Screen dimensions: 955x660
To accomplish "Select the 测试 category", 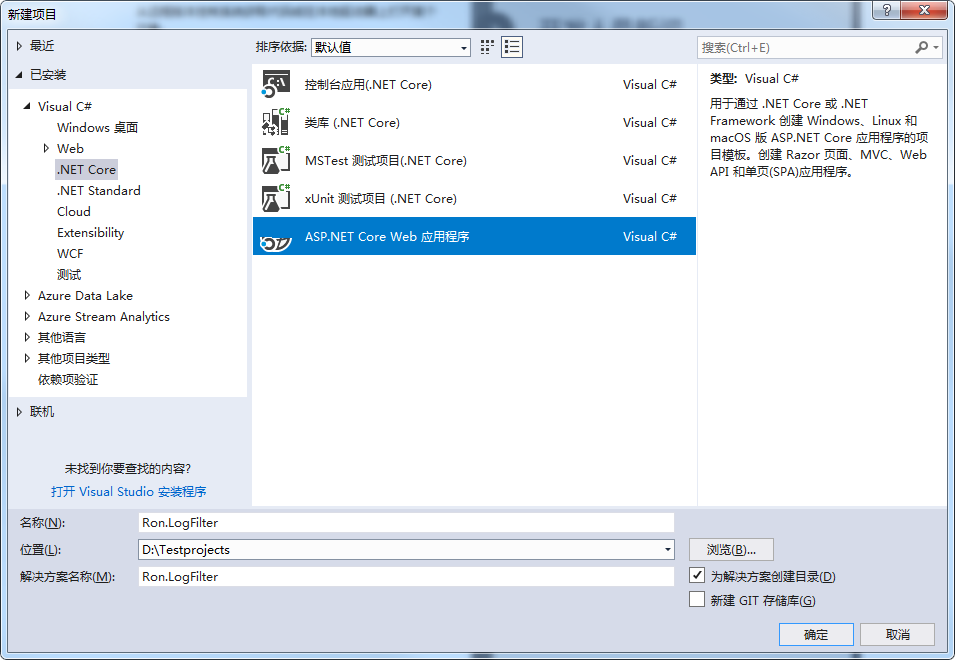I will coord(69,275).
